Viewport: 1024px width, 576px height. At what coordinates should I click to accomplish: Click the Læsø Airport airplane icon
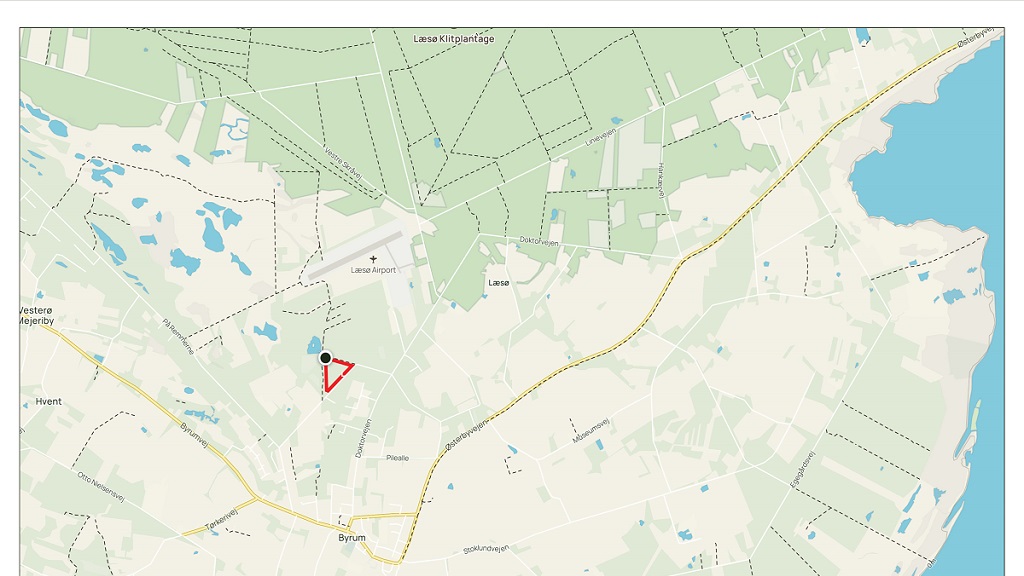[373, 259]
